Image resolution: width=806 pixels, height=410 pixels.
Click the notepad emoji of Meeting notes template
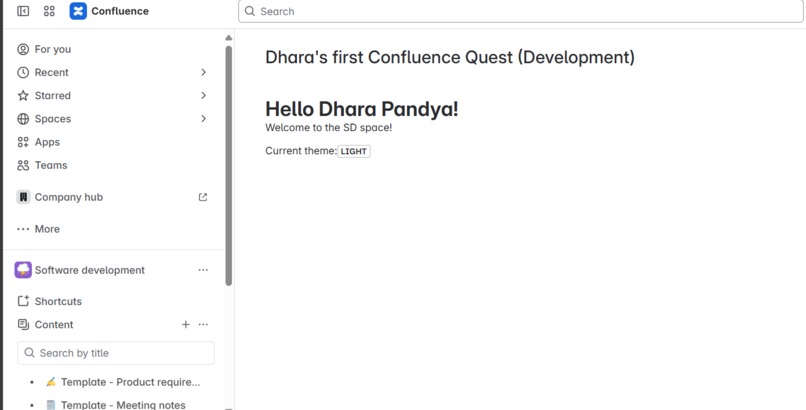click(x=50, y=405)
